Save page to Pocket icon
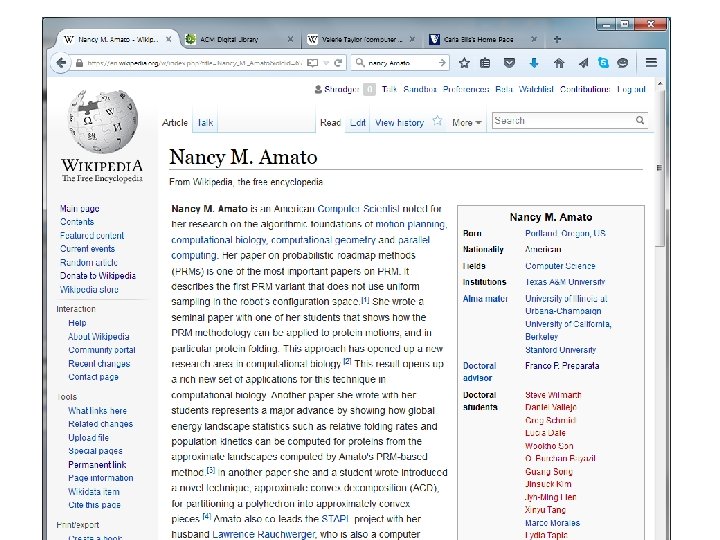720x540 pixels. click(509, 63)
